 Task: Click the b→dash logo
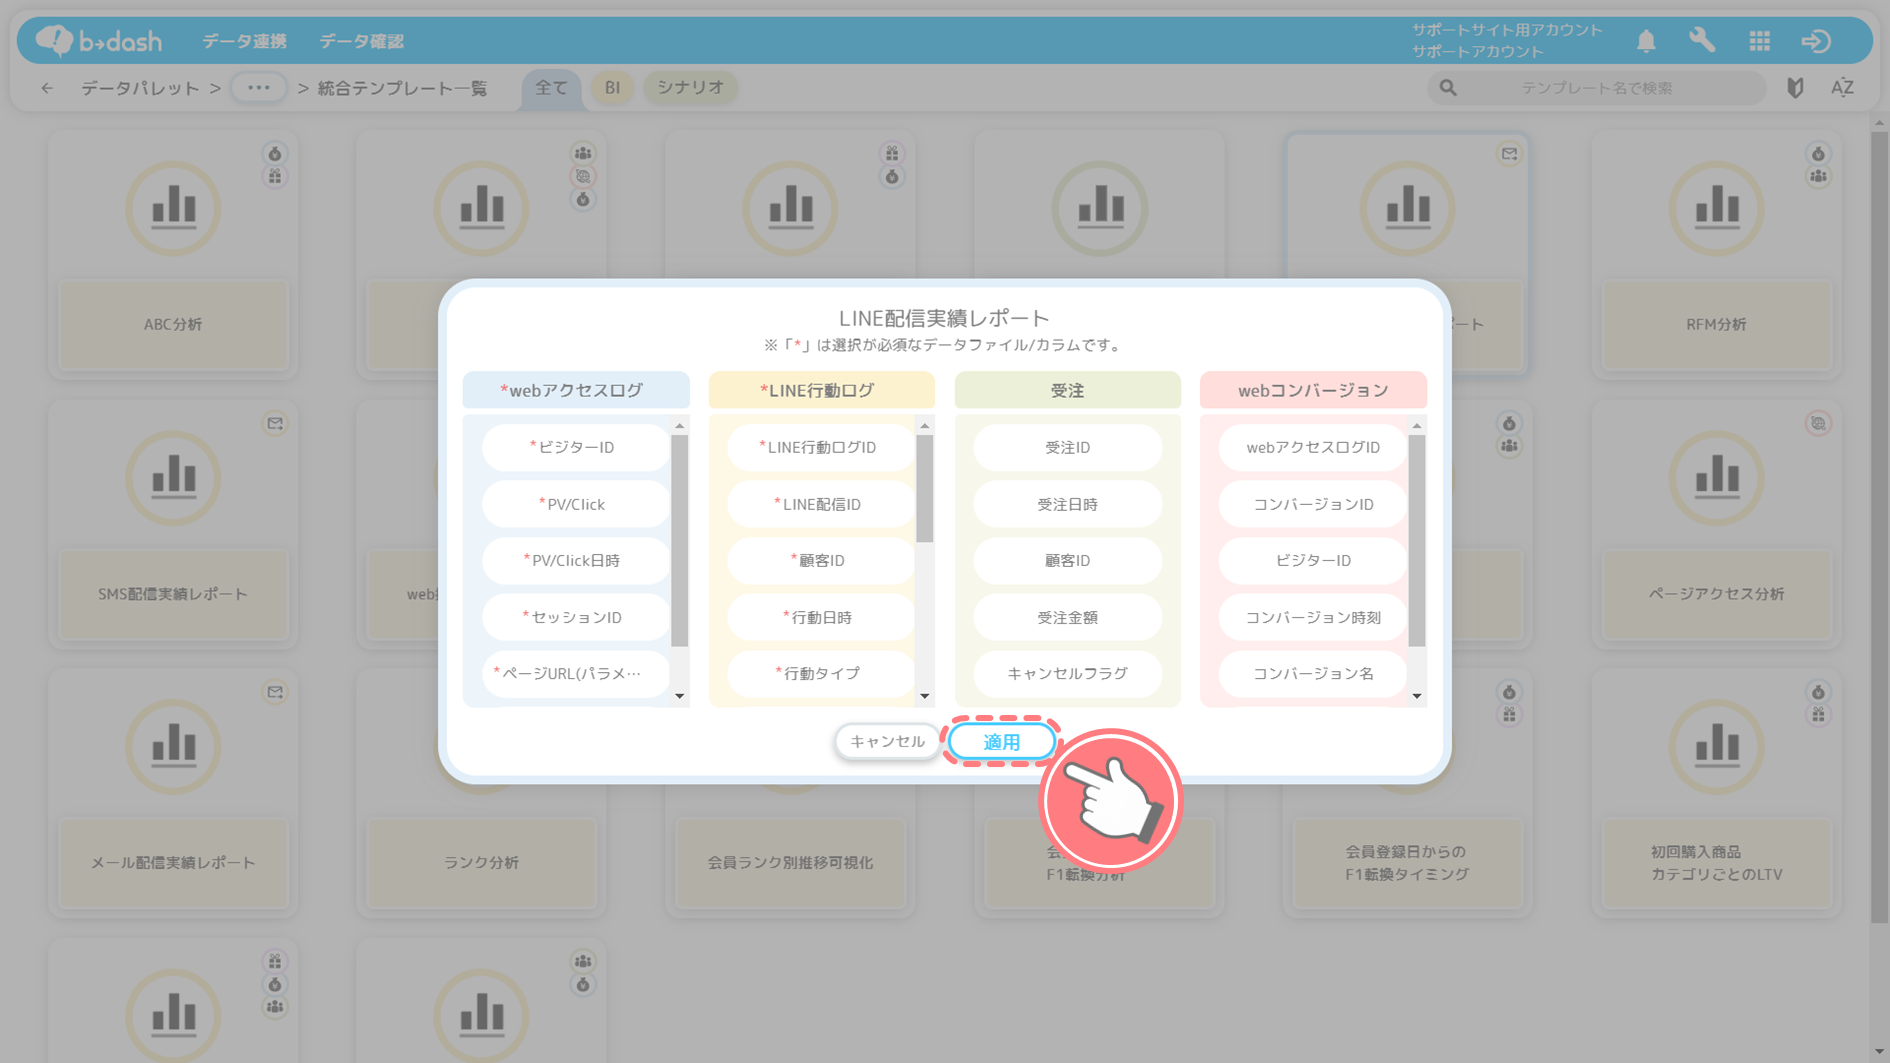pos(98,40)
